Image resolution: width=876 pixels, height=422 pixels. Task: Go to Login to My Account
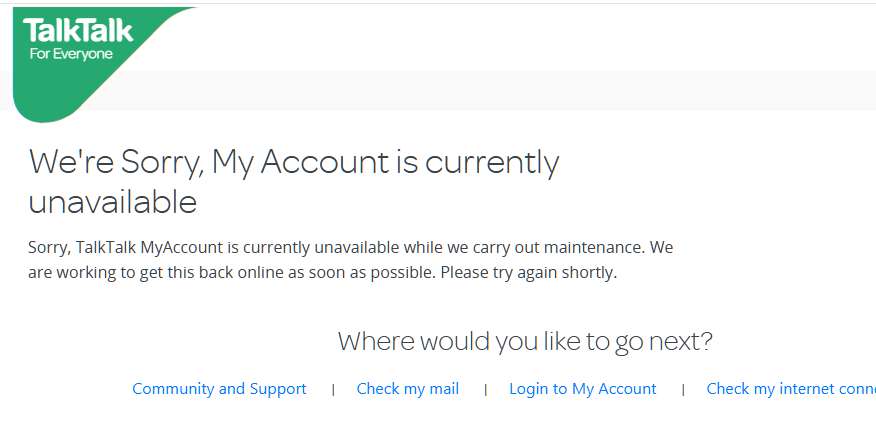pos(582,389)
